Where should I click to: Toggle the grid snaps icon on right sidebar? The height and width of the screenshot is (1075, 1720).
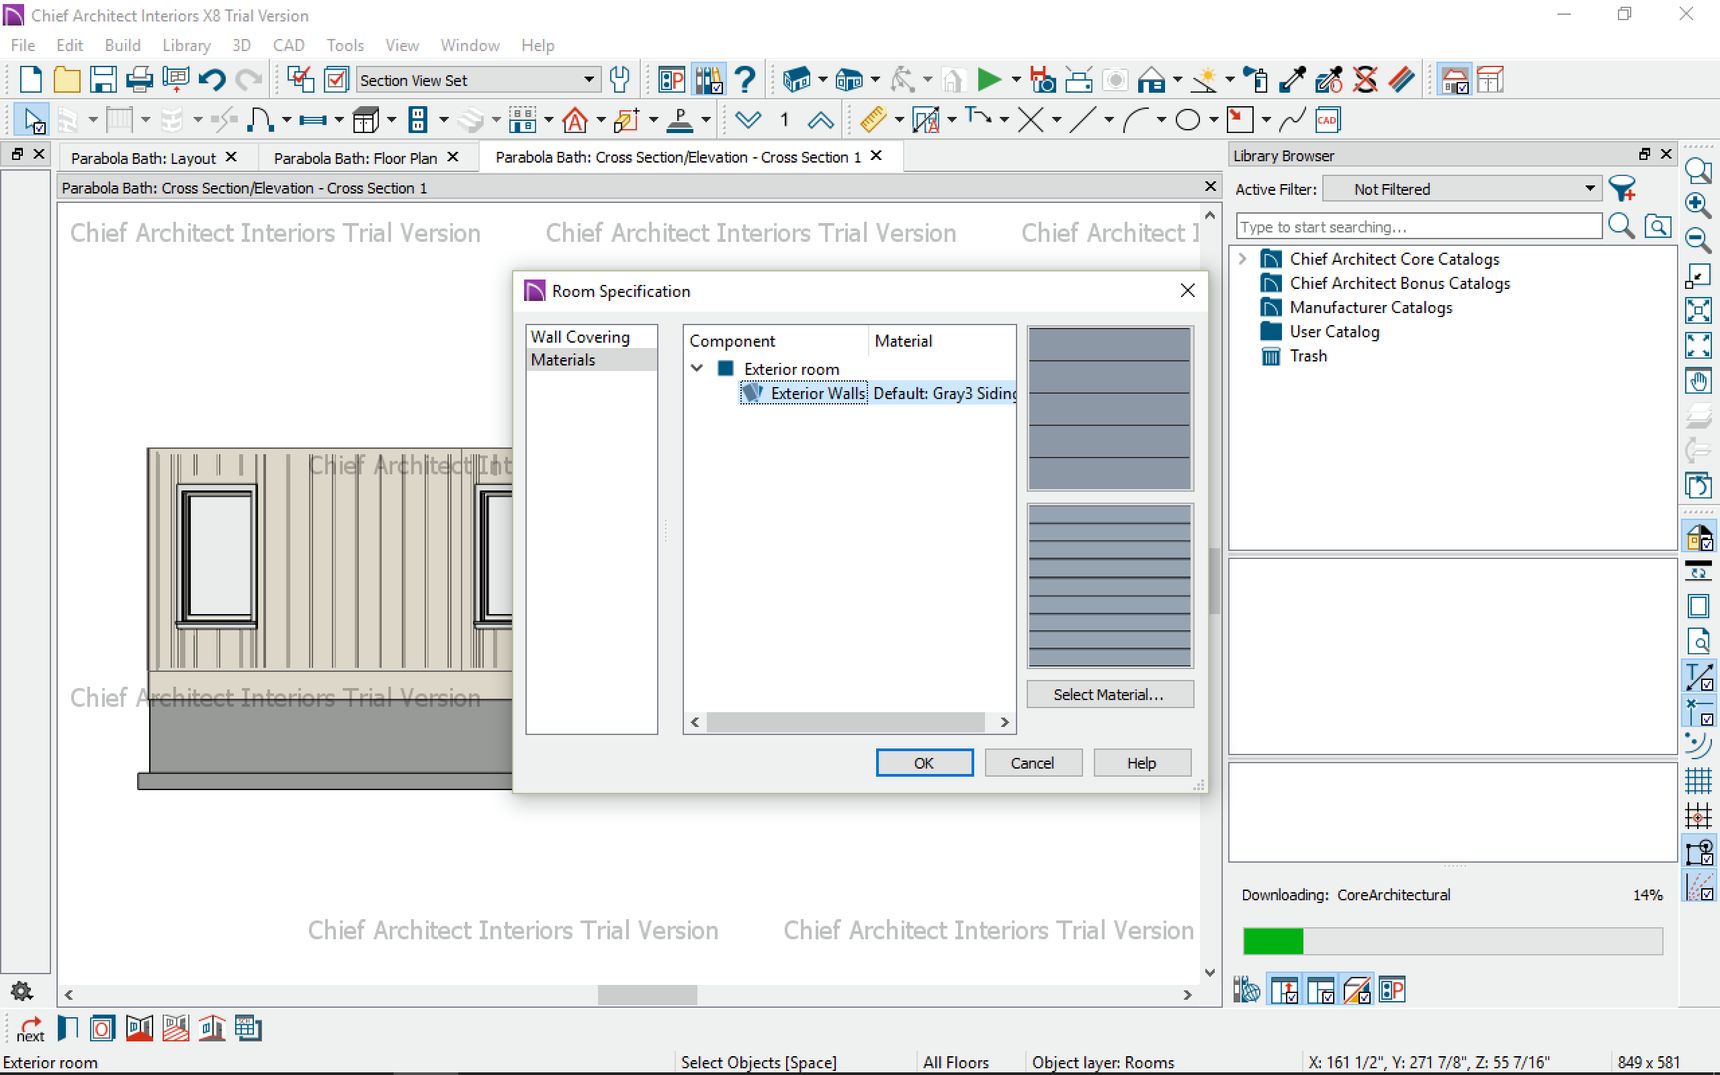pos(1698,816)
